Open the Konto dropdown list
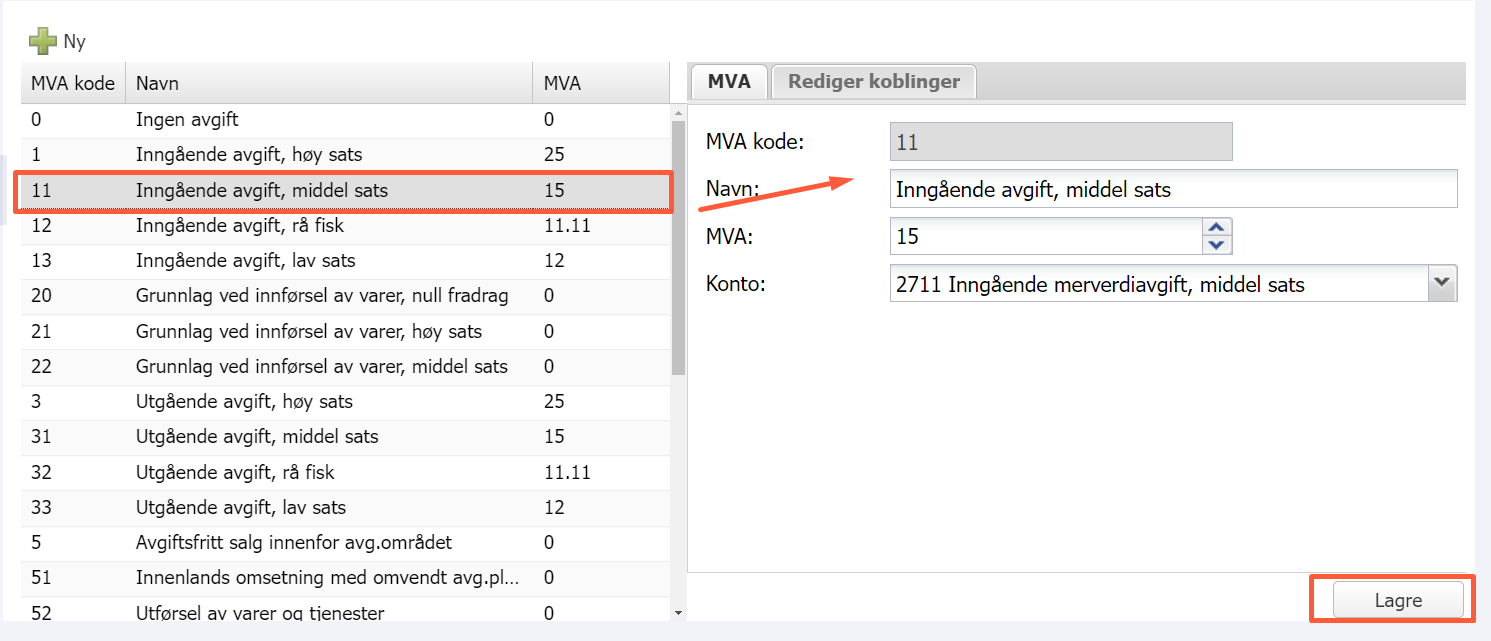Image resolution: width=1491 pixels, height=641 pixels. (1441, 283)
